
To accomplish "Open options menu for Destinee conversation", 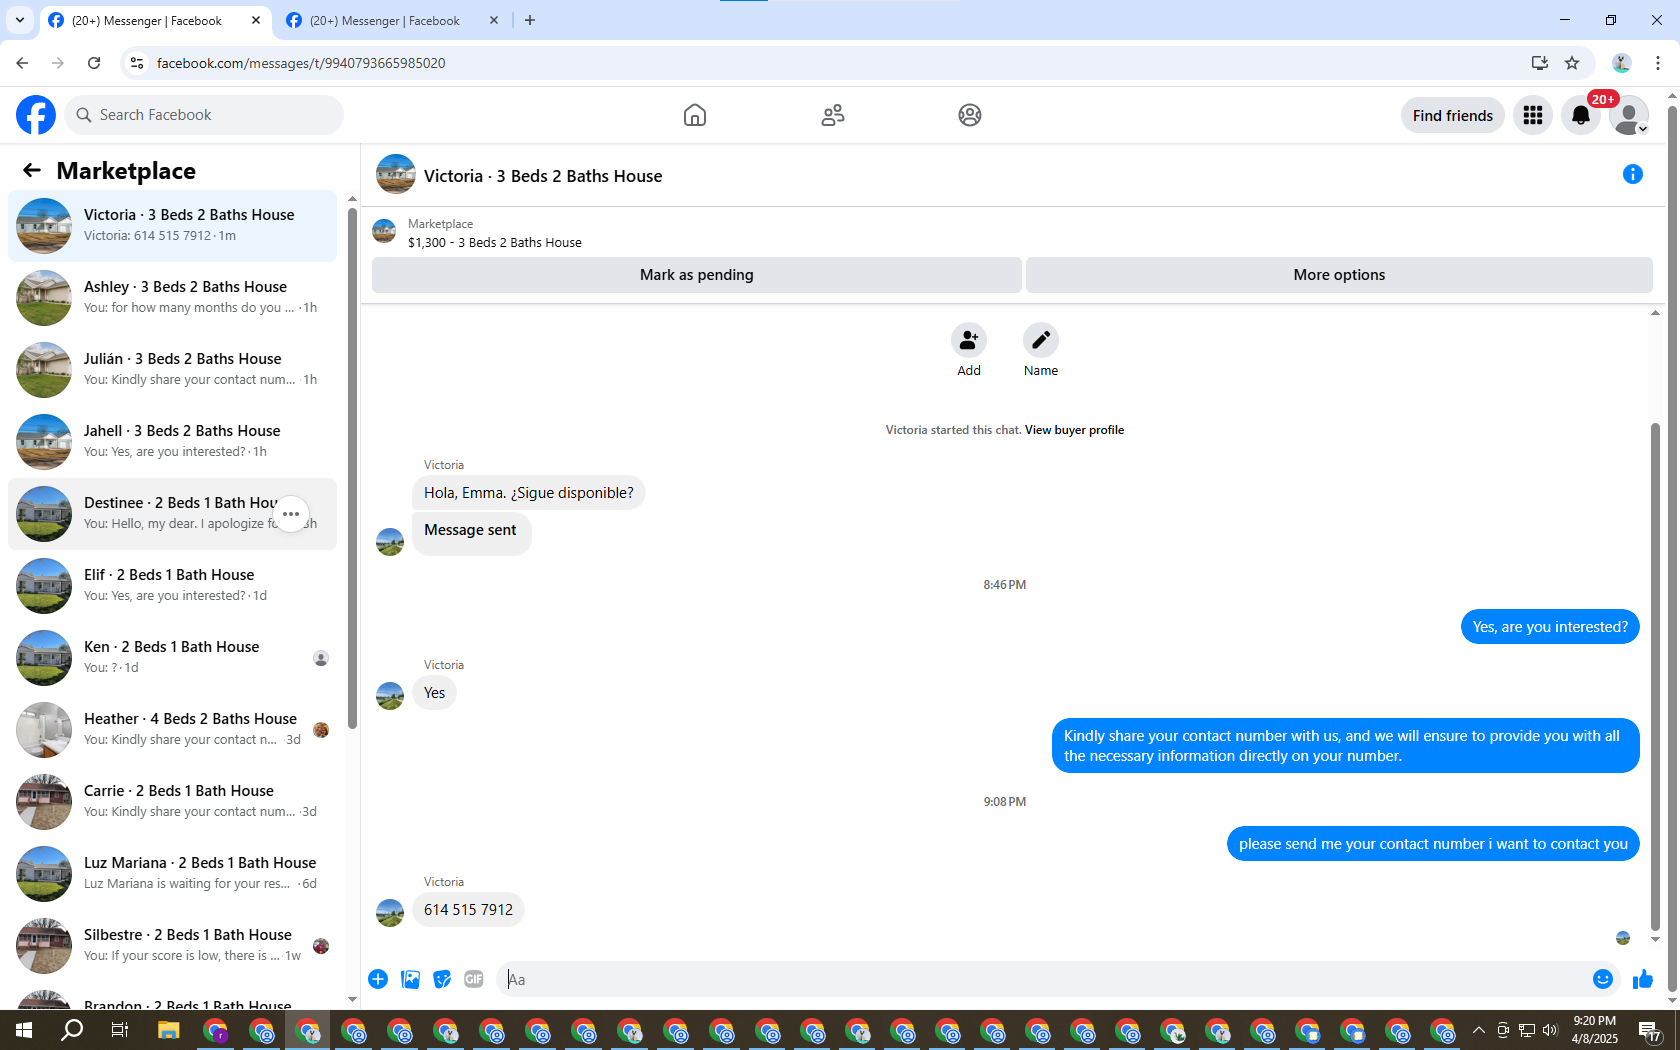I will point(291,514).
